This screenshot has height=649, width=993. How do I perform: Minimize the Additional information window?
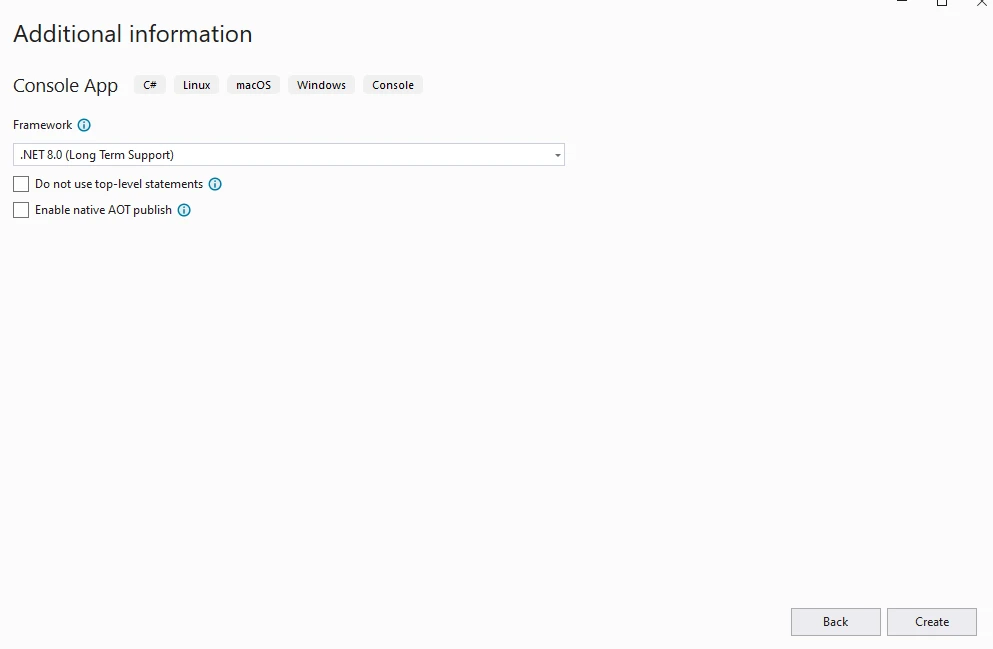click(903, 3)
